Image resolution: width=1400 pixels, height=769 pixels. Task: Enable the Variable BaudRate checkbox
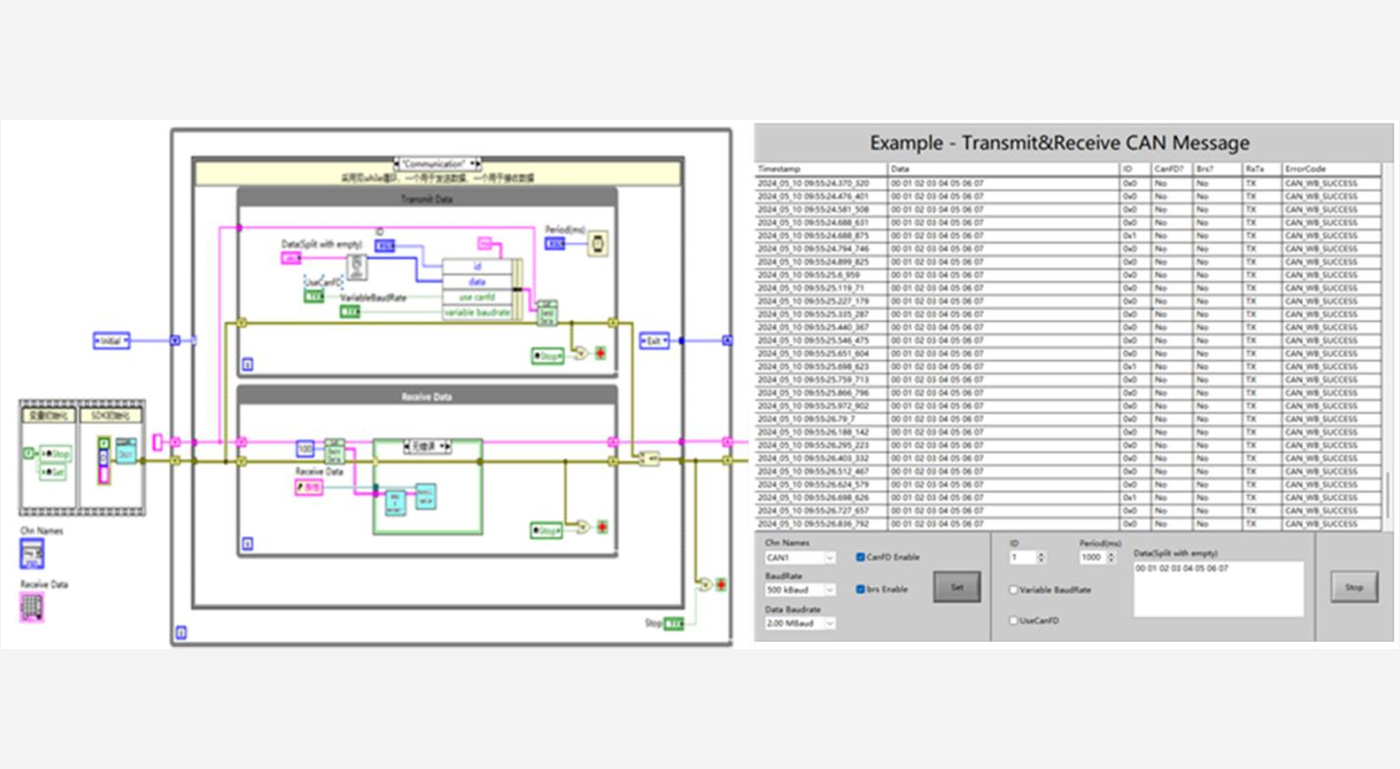1014,590
